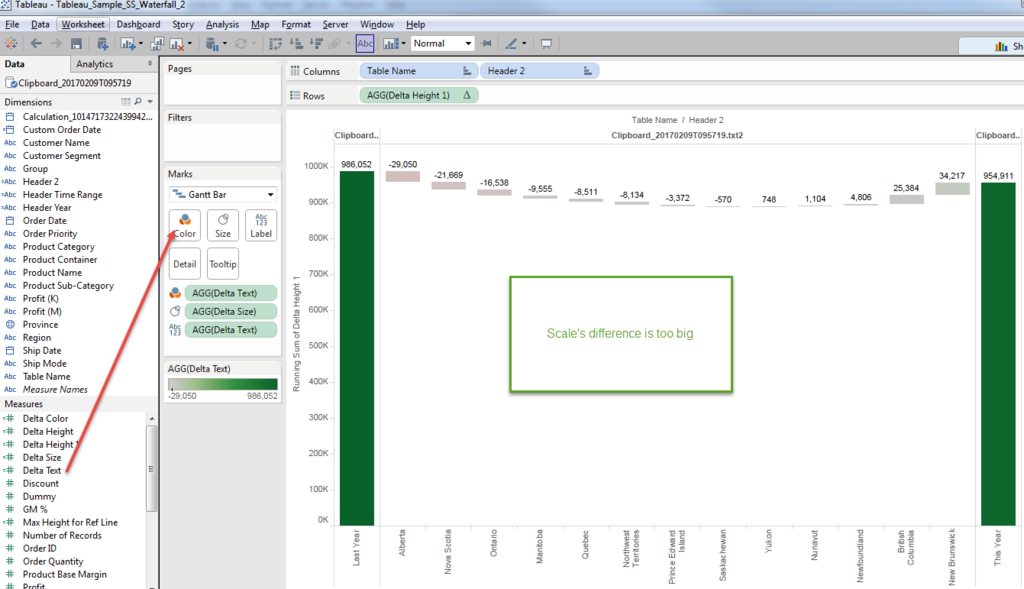Image resolution: width=1024 pixels, height=589 pixels.
Task: Click the view-as-grid icon in Dimensions header
Action: [125, 102]
